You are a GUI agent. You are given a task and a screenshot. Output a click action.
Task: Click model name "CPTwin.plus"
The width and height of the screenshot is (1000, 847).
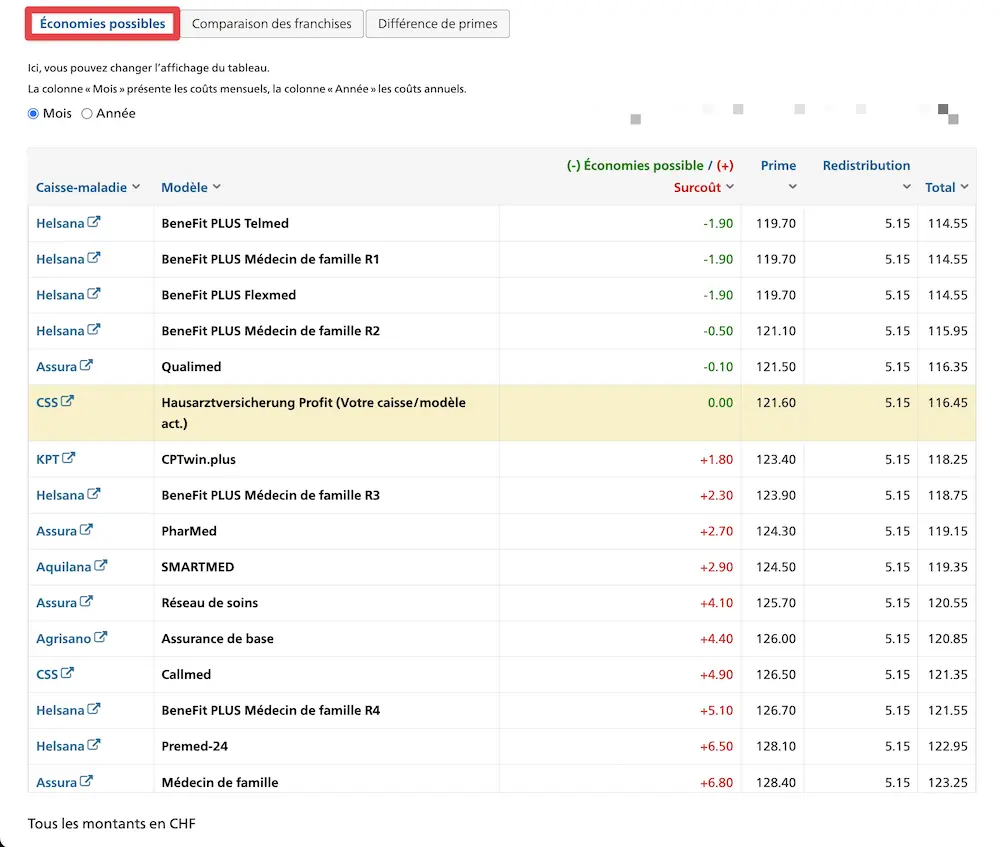[198, 459]
